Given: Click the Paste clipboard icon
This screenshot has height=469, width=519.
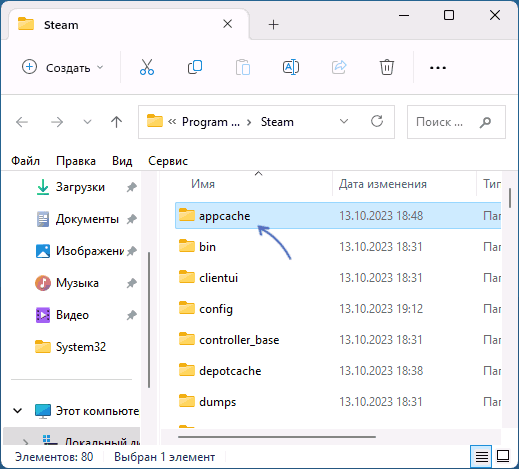Looking at the screenshot, I should (243, 67).
